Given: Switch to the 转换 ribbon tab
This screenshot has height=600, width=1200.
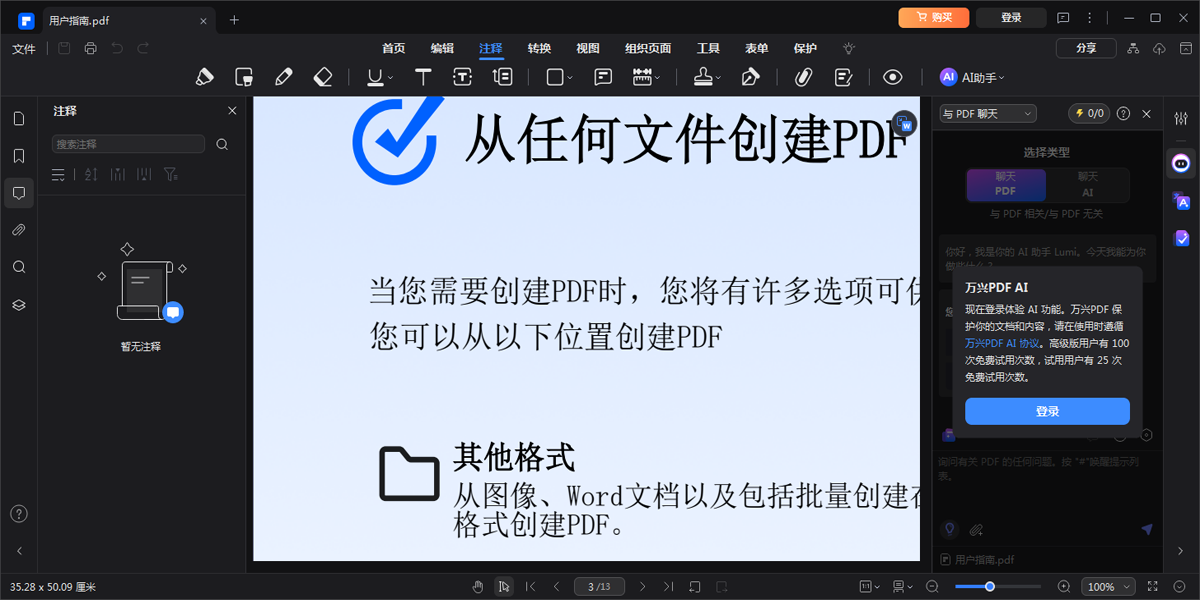Looking at the screenshot, I should point(539,48).
